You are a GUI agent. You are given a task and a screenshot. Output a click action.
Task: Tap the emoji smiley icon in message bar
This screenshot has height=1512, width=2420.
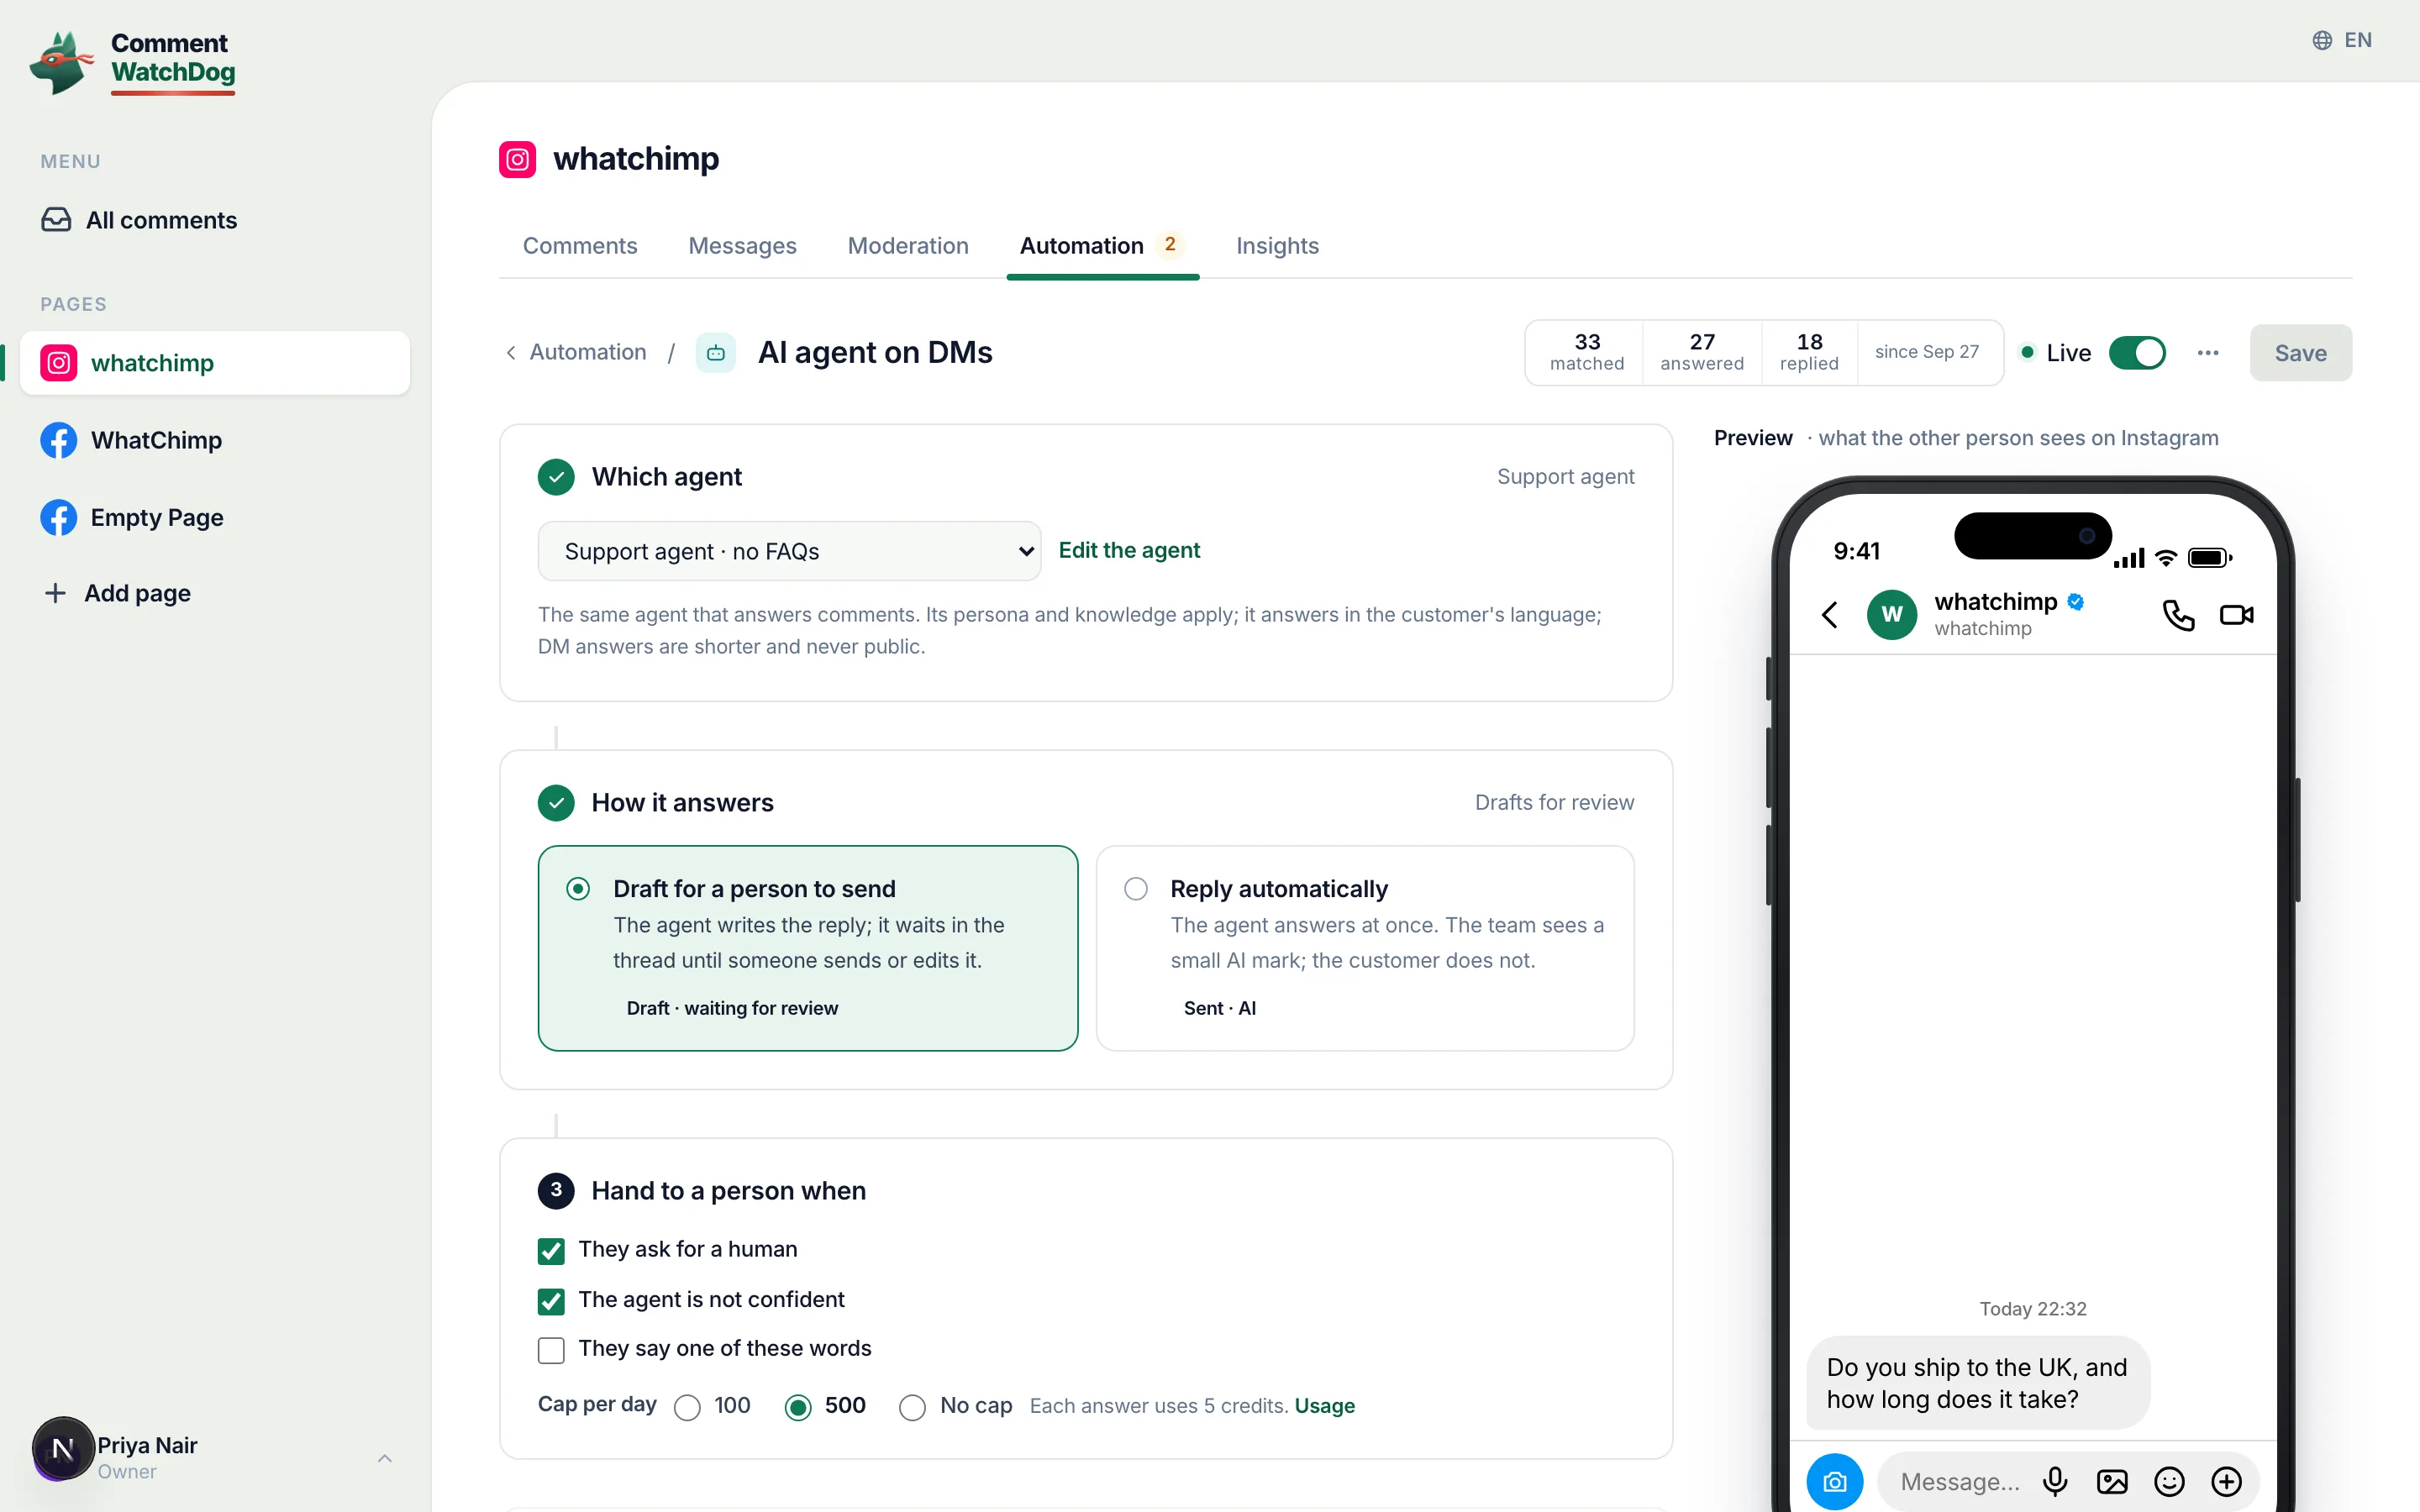pos(2169,1482)
